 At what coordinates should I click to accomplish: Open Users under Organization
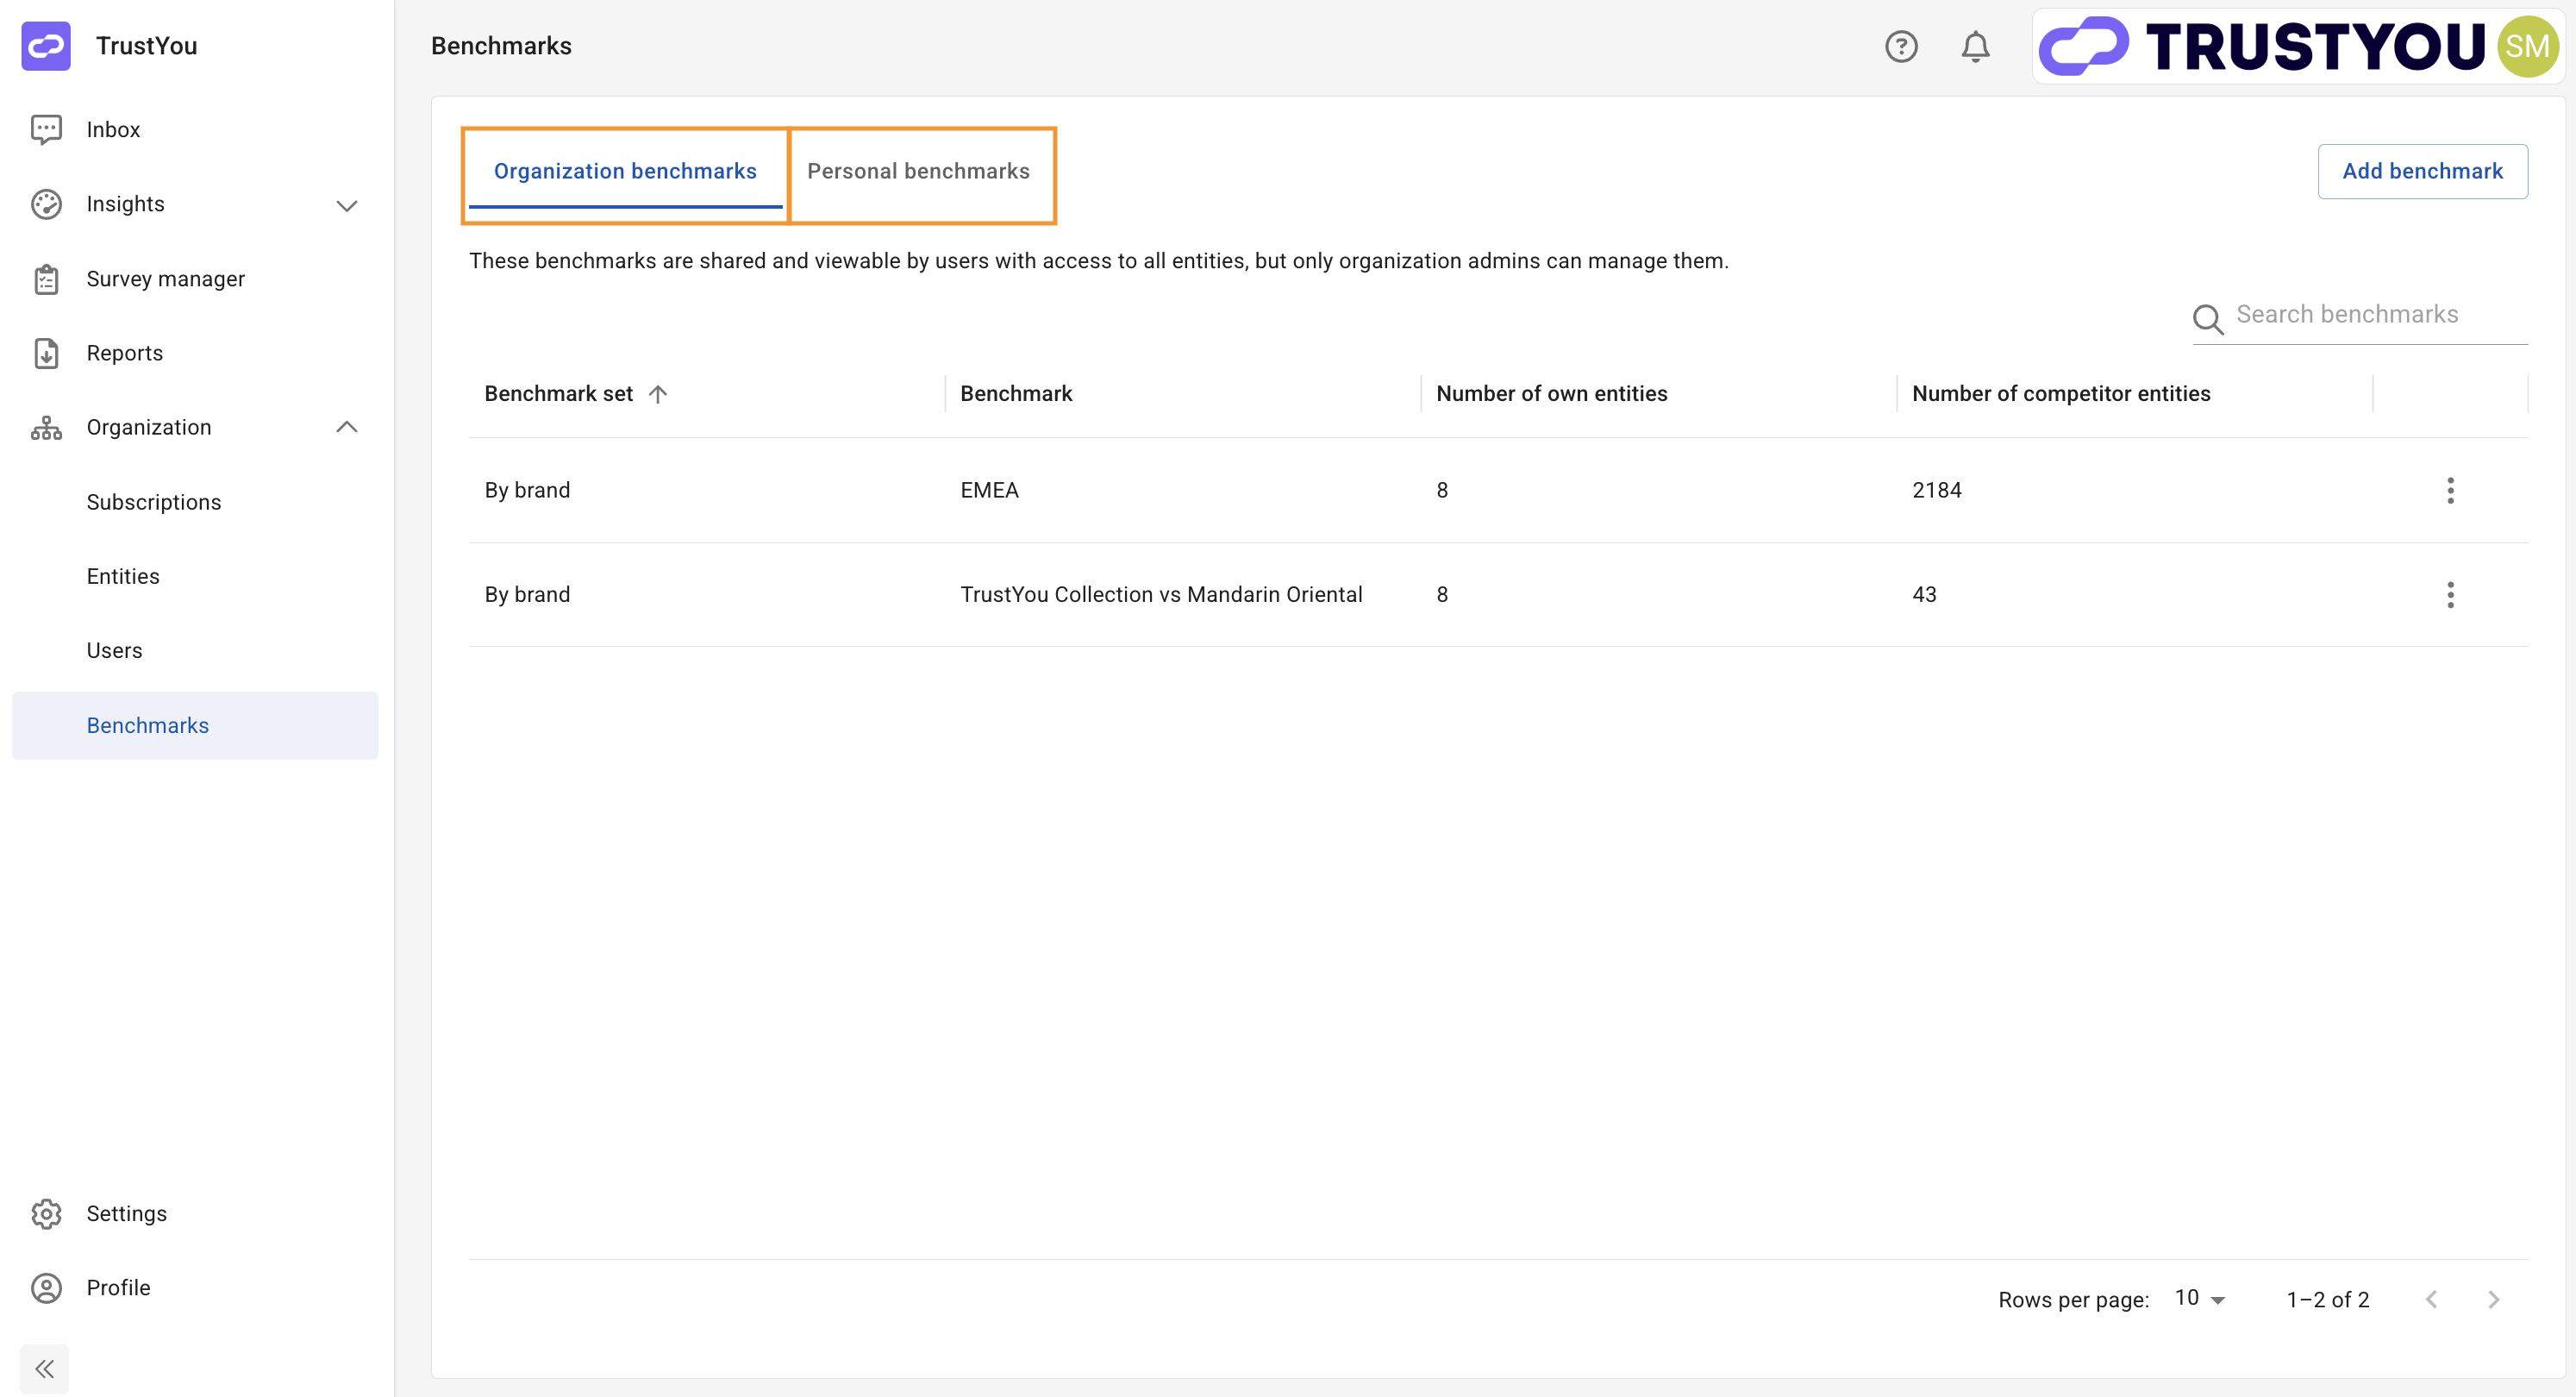tap(195, 651)
